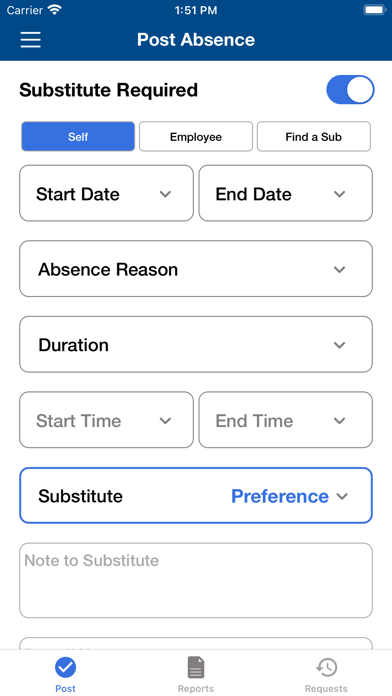
Task: Open the Start Date dropdown
Action: 107,193
